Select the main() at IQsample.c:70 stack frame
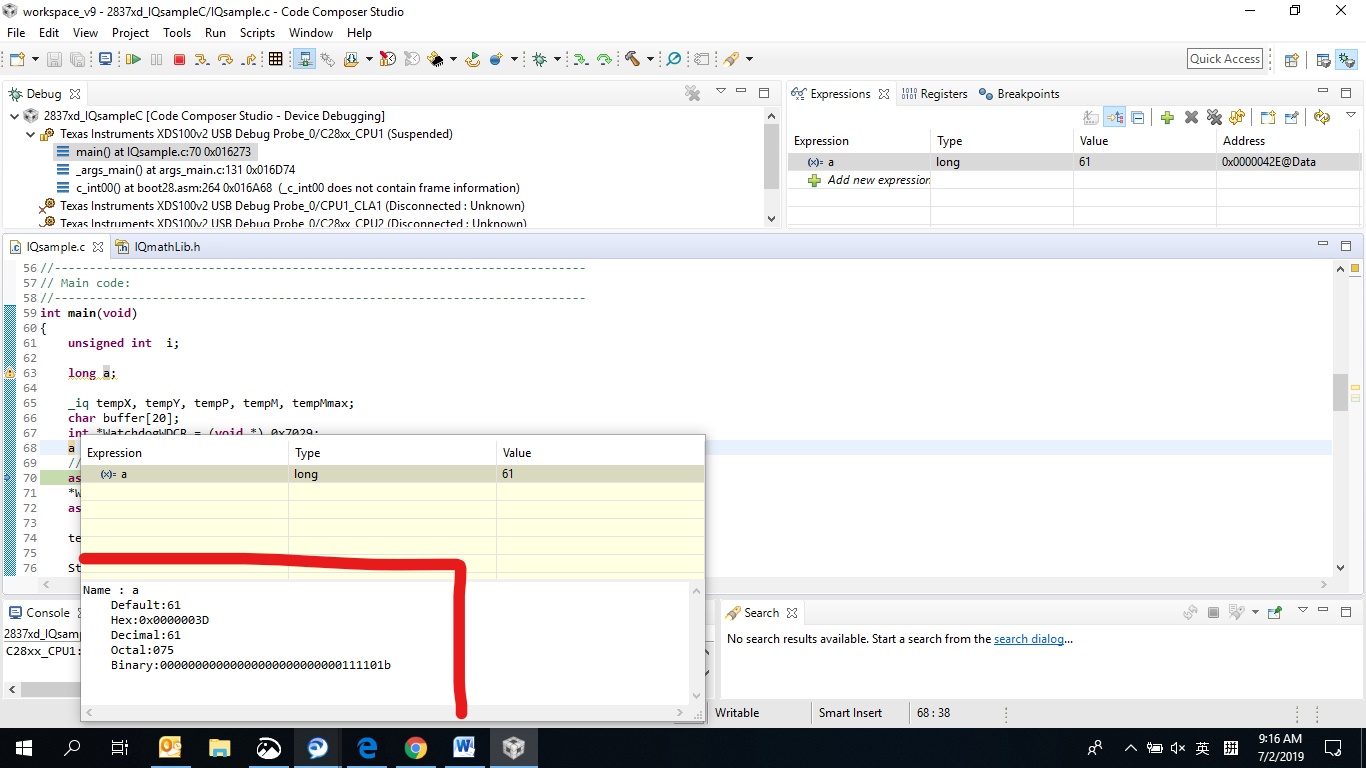Viewport: 1366px width, 768px height. click(x=156, y=152)
